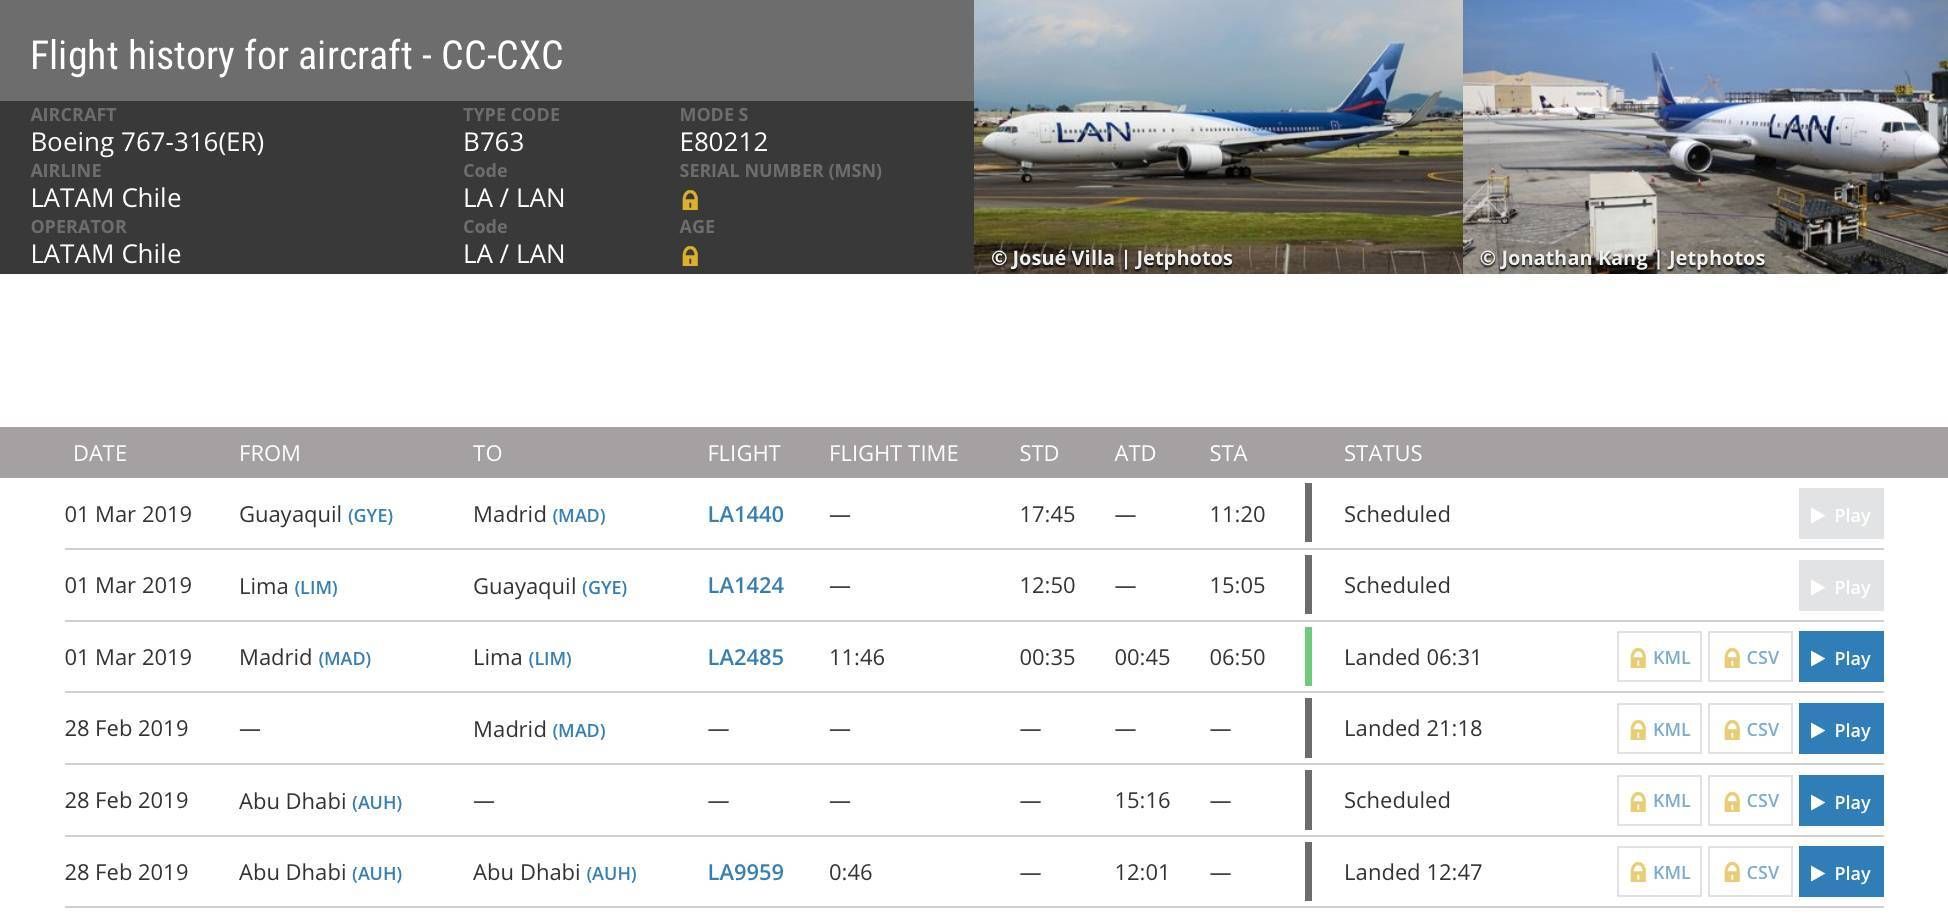
Task: Click the Serial Number lock icon
Action: pos(690,200)
